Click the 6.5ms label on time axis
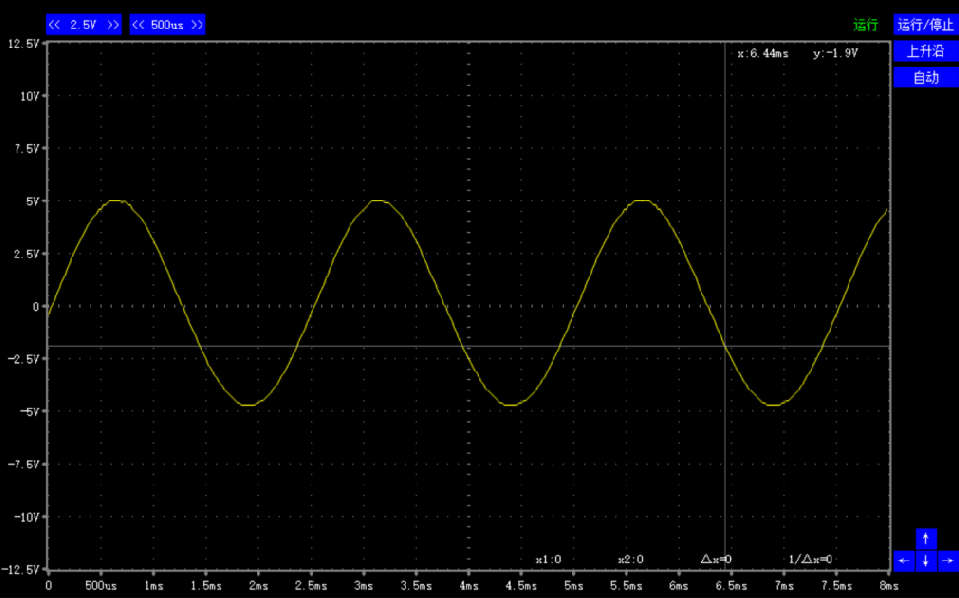This screenshot has height=598, width=959. [x=731, y=586]
